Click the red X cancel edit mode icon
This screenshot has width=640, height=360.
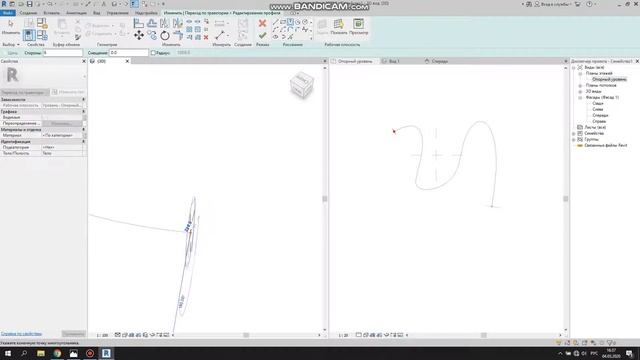(x=262, y=24)
